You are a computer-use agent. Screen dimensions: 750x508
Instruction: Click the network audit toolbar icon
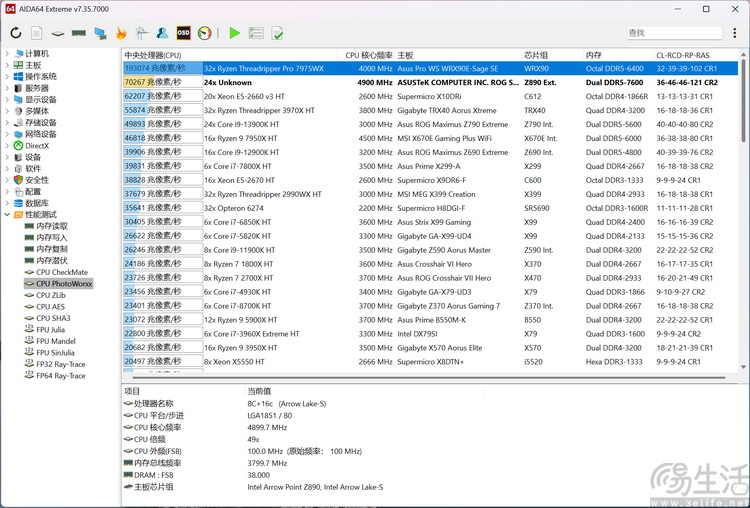tap(142, 33)
